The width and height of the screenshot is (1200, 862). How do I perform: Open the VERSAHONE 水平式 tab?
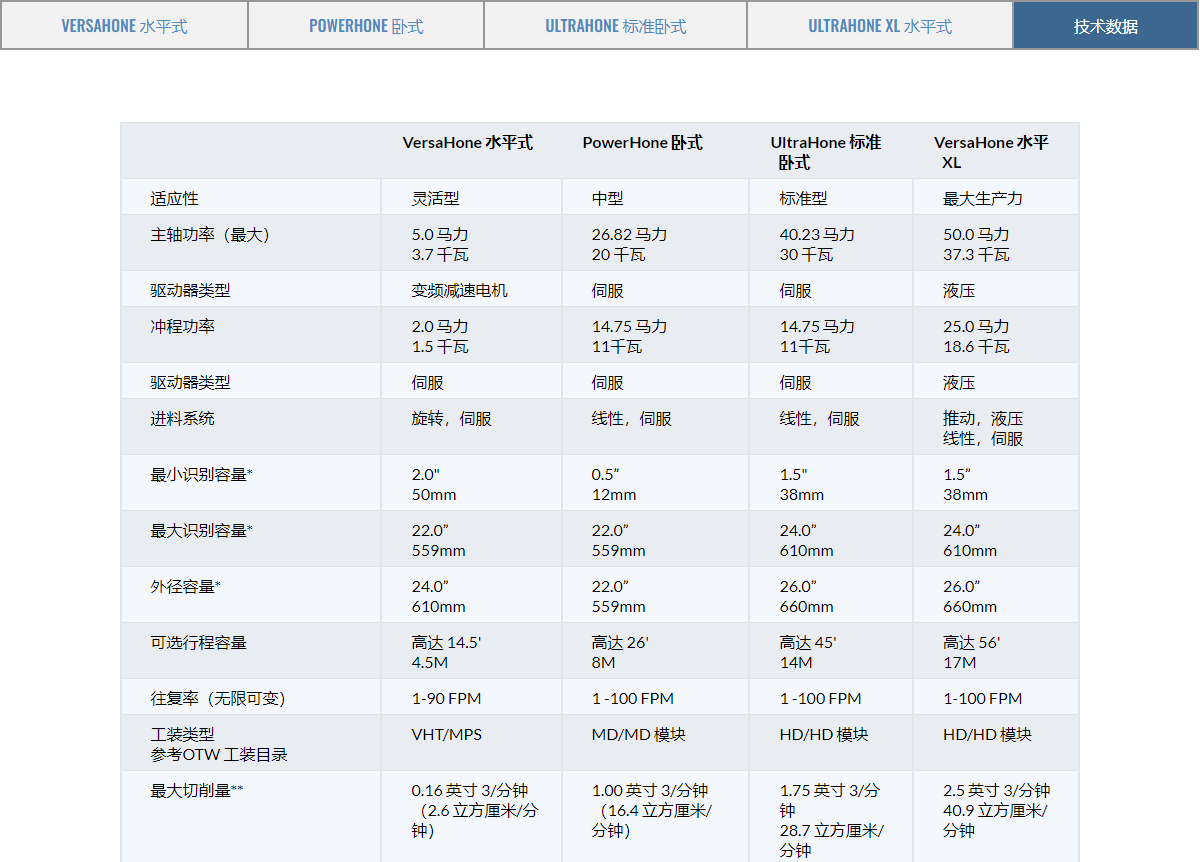124,26
